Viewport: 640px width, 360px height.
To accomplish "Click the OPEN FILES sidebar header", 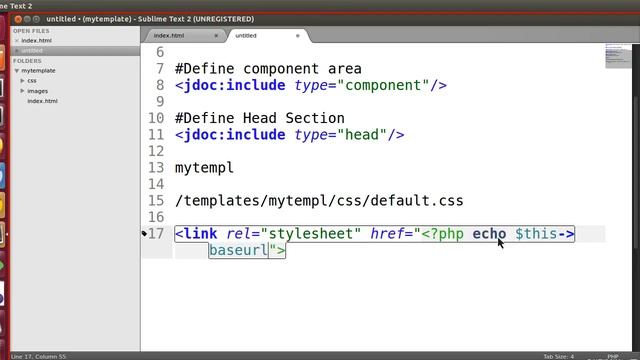I will coord(31,31).
